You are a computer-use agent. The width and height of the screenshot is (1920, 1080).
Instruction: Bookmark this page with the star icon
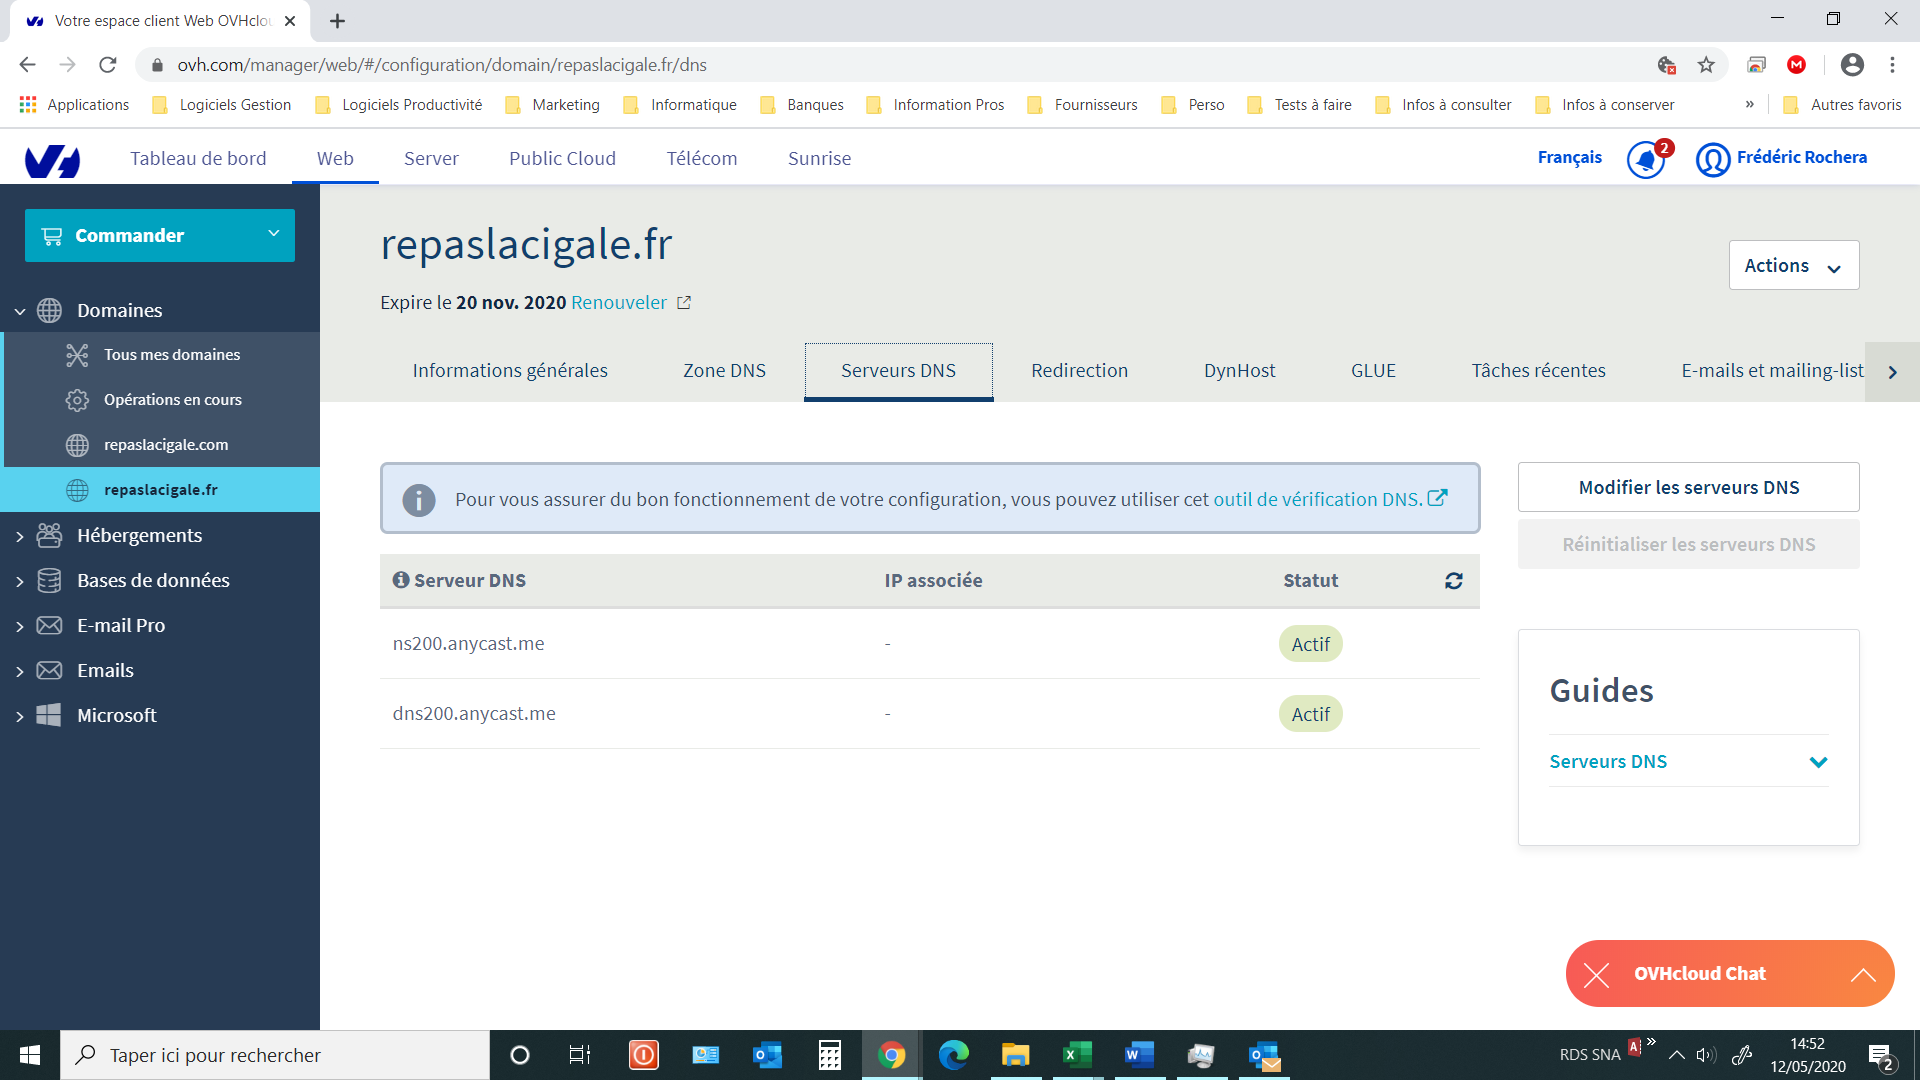pos(1706,65)
